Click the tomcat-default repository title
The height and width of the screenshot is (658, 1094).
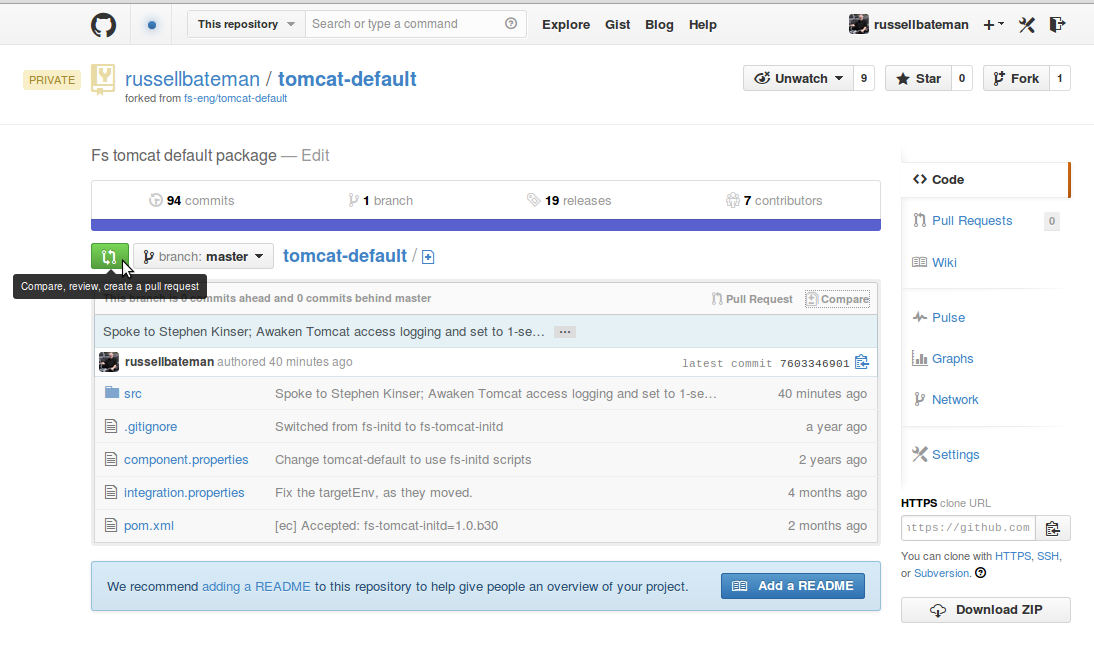click(347, 79)
